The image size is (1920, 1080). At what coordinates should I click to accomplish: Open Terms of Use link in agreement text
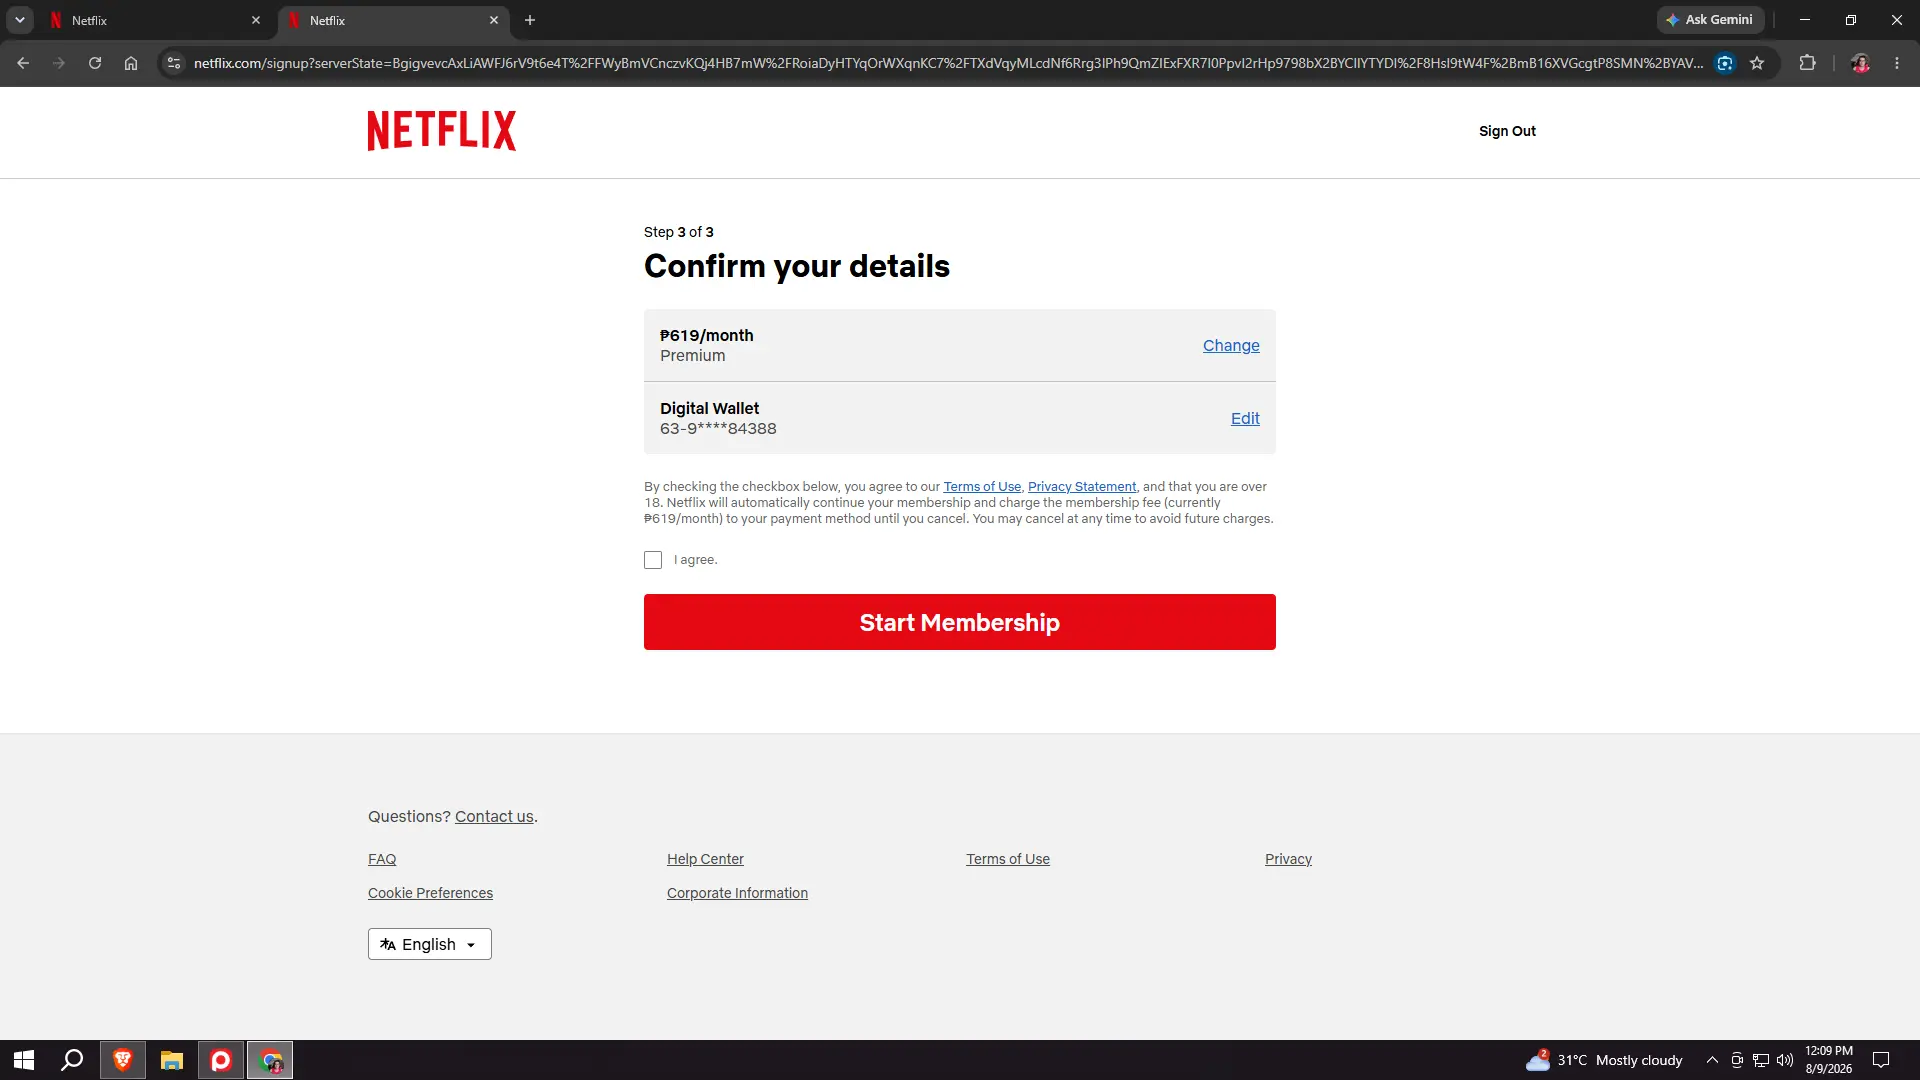point(982,487)
